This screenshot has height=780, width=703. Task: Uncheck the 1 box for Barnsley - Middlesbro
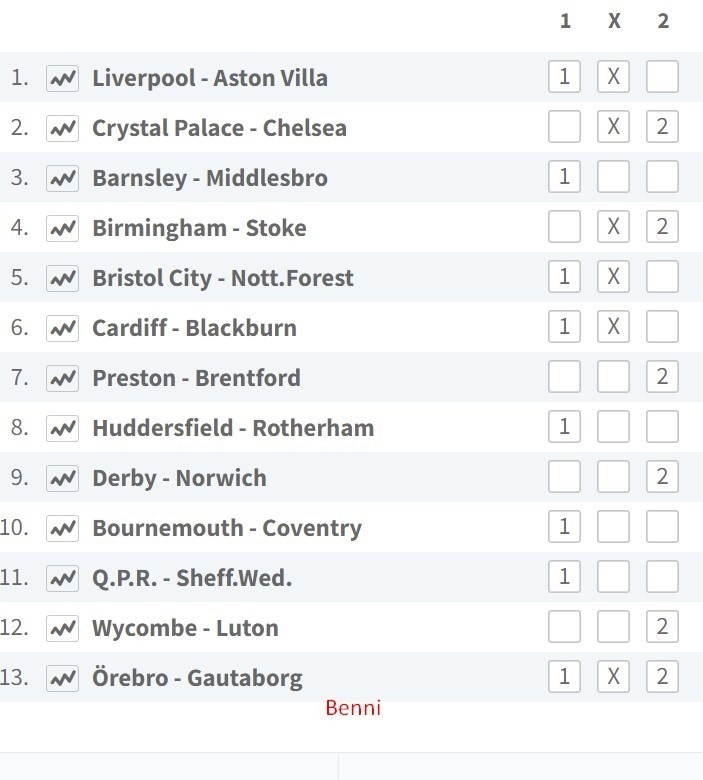[564, 177]
